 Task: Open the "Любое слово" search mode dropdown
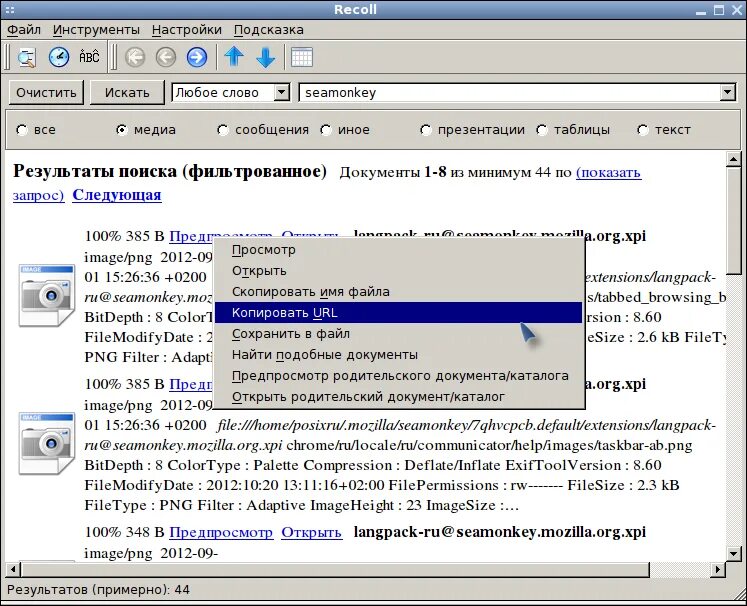231,92
